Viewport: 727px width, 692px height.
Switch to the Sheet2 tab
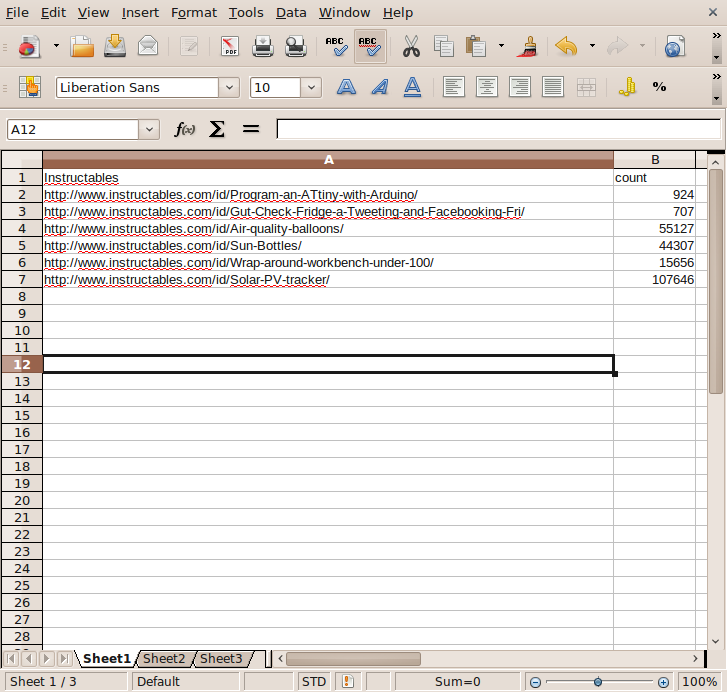pyautogui.click(x=164, y=659)
